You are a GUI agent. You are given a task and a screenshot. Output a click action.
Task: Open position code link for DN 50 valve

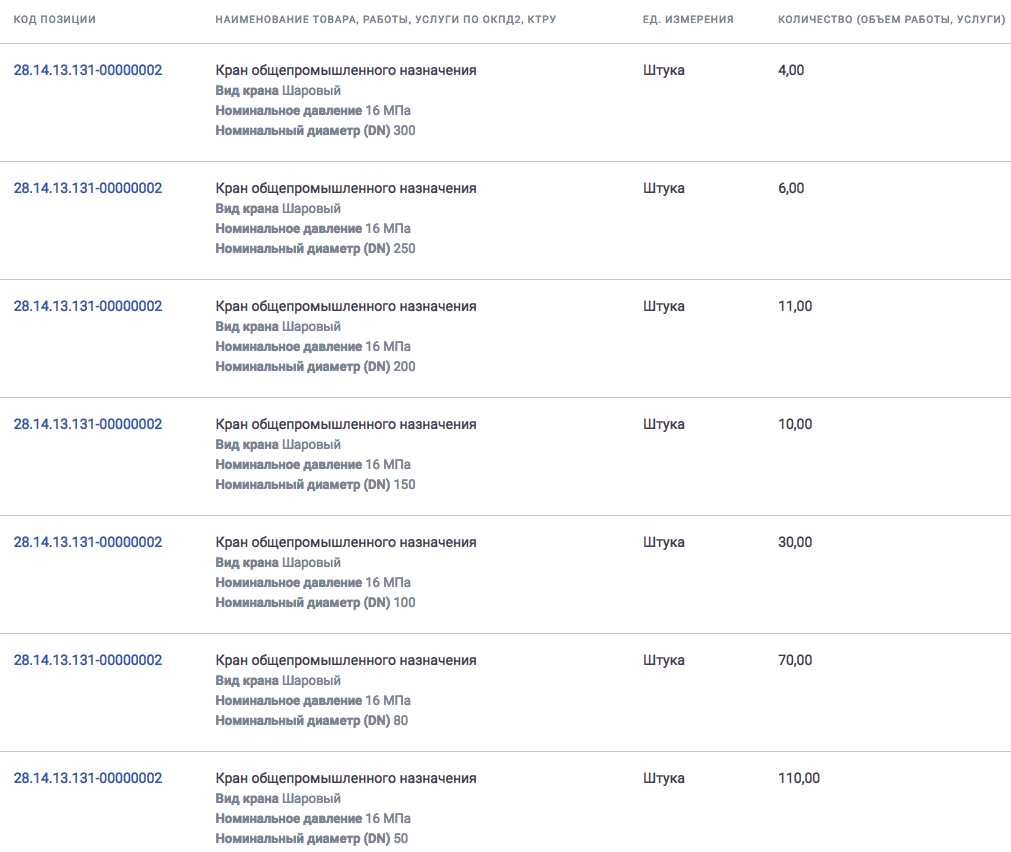click(88, 778)
